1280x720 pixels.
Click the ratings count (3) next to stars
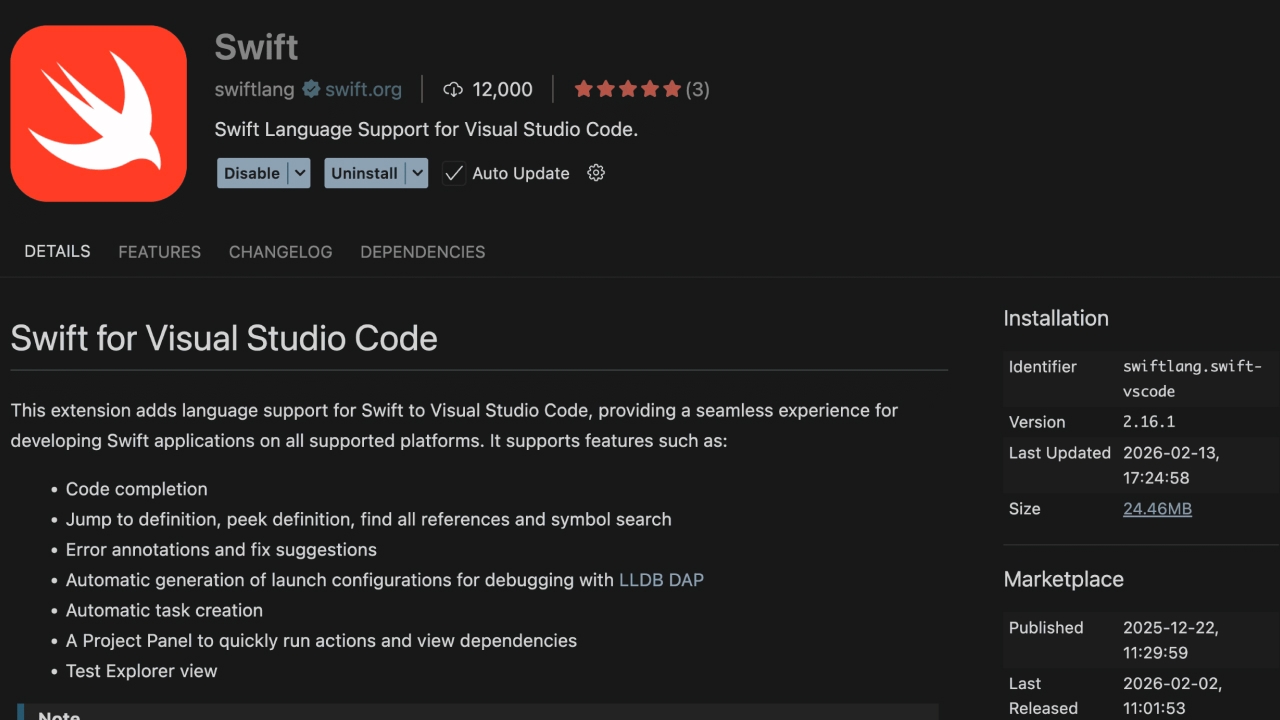[698, 89]
